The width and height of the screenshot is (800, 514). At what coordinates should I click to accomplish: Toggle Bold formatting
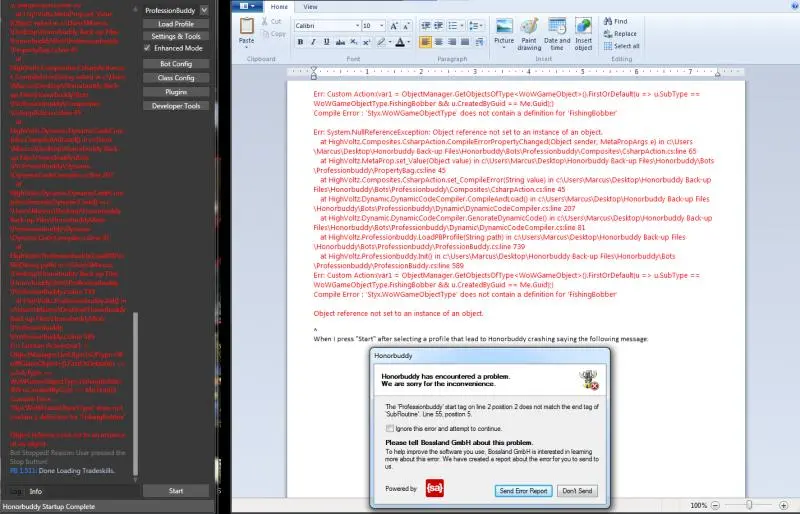click(300, 42)
